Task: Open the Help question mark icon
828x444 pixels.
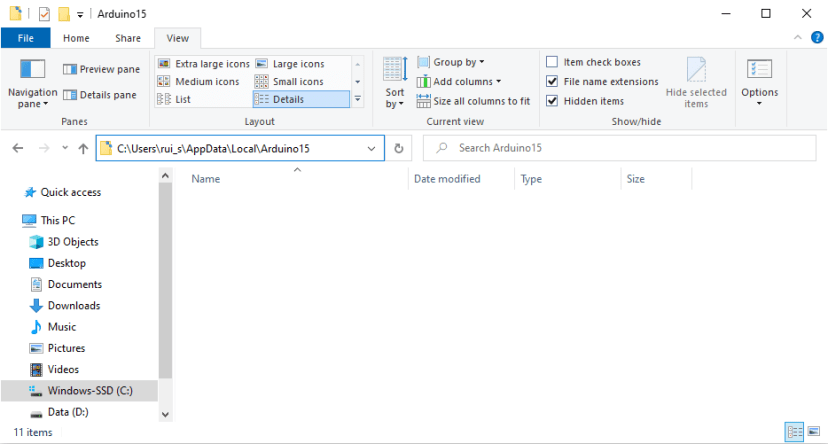Action: (816, 38)
